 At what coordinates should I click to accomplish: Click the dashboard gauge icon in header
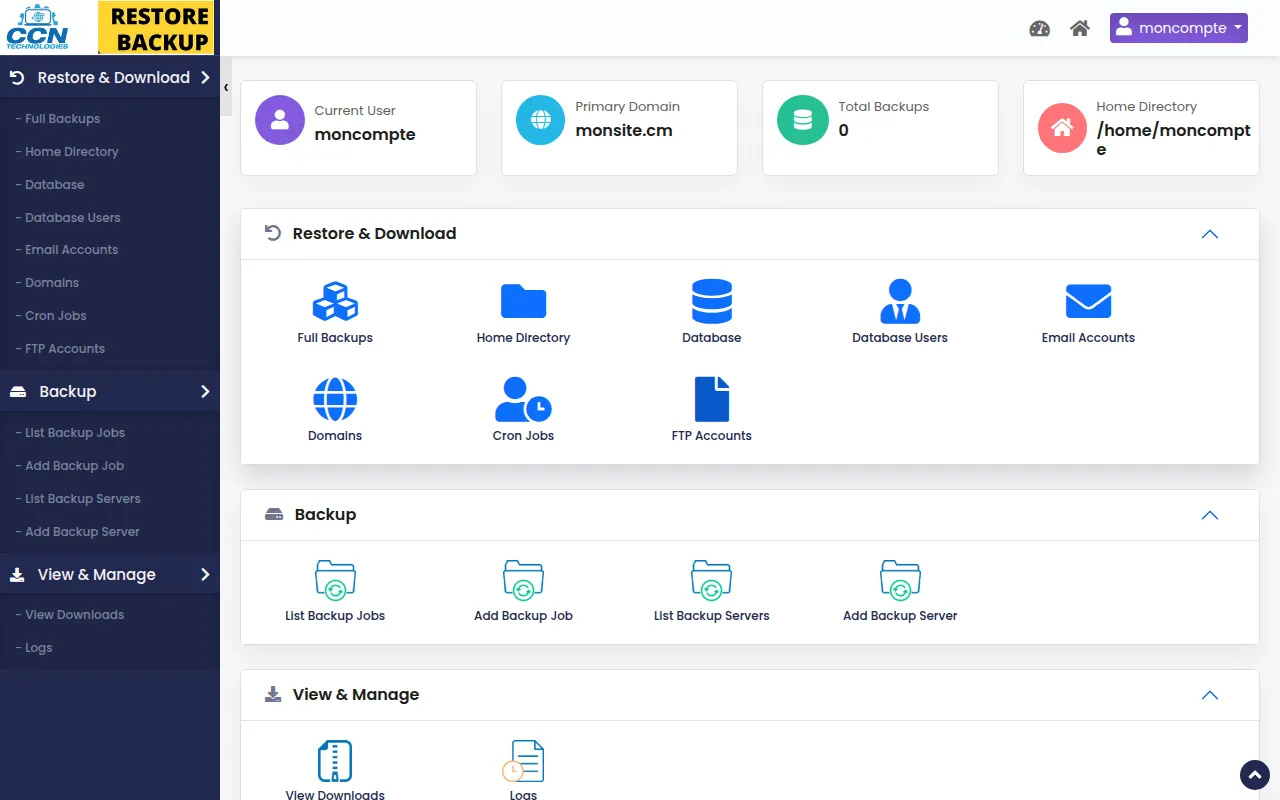1040,28
